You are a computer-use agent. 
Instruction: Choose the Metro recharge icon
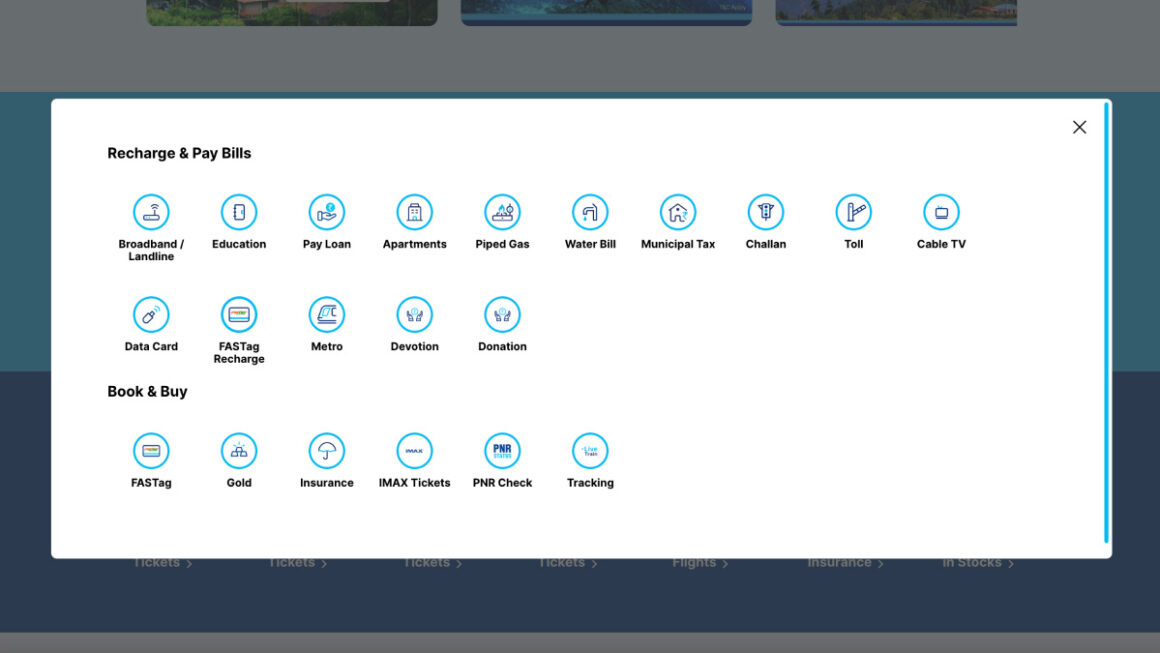[x=327, y=315]
